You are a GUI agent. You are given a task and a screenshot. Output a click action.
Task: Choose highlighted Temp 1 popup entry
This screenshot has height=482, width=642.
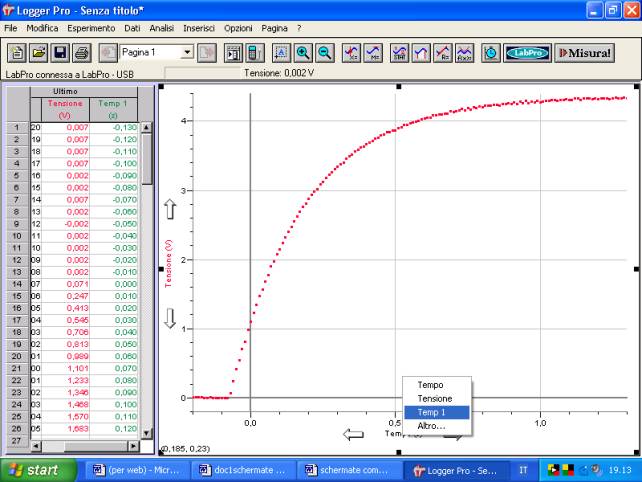click(437, 412)
